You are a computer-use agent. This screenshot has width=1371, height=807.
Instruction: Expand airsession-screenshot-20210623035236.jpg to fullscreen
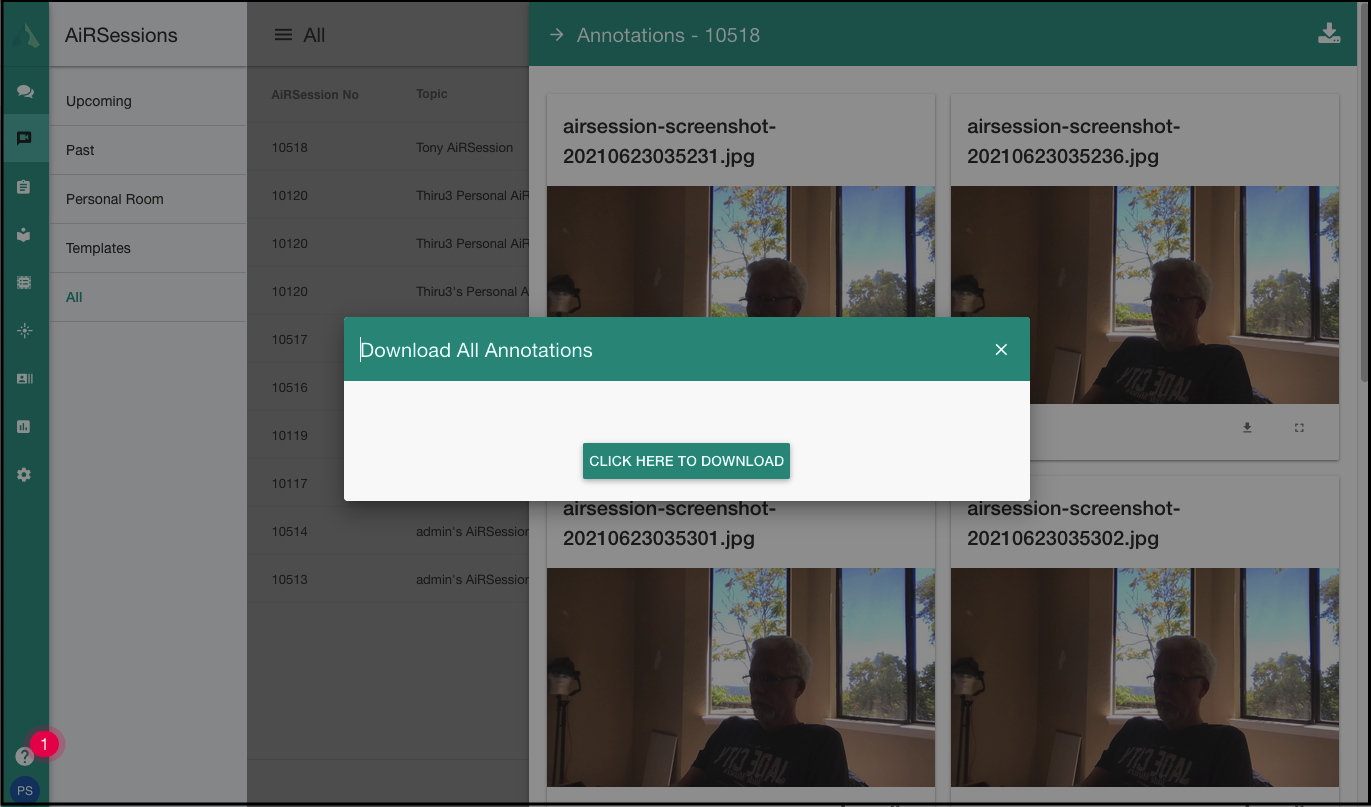pyautogui.click(x=1299, y=428)
